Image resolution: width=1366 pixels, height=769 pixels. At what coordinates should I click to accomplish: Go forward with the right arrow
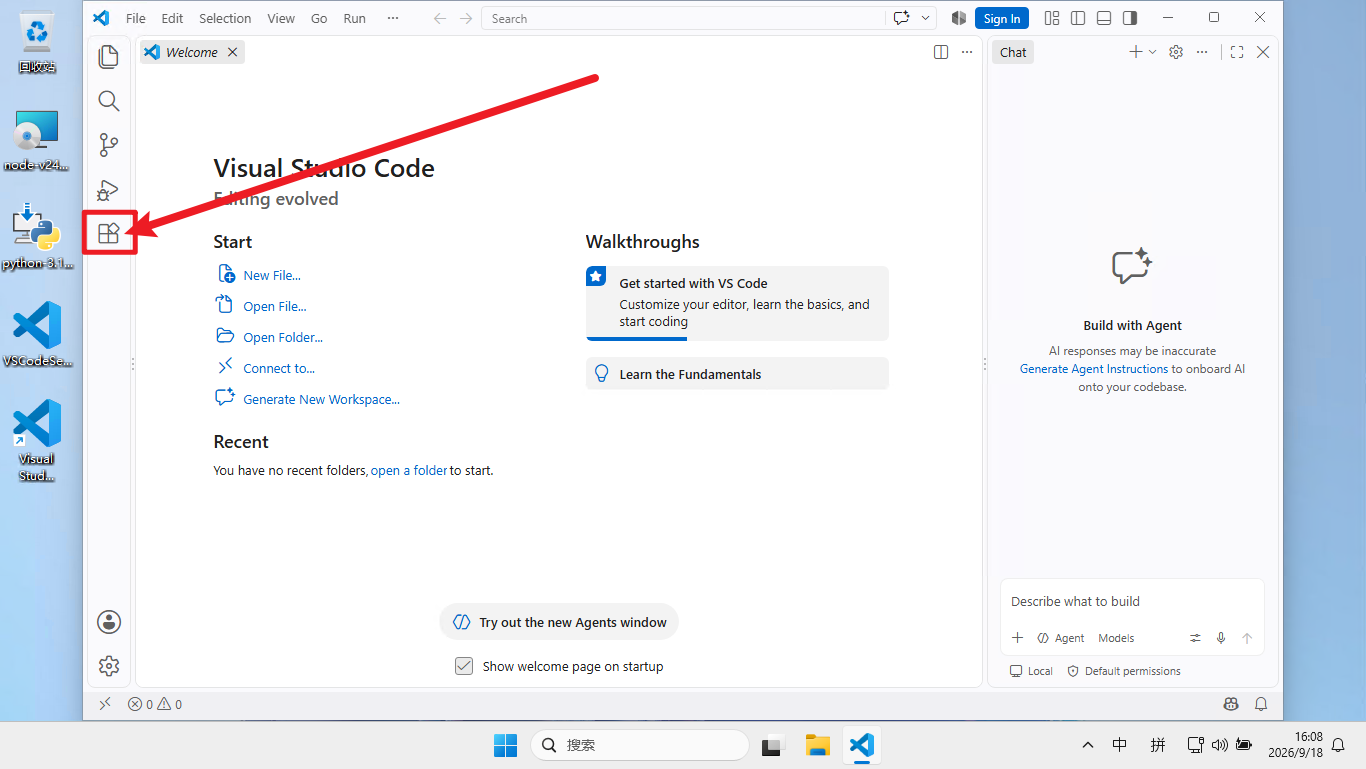(466, 18)
